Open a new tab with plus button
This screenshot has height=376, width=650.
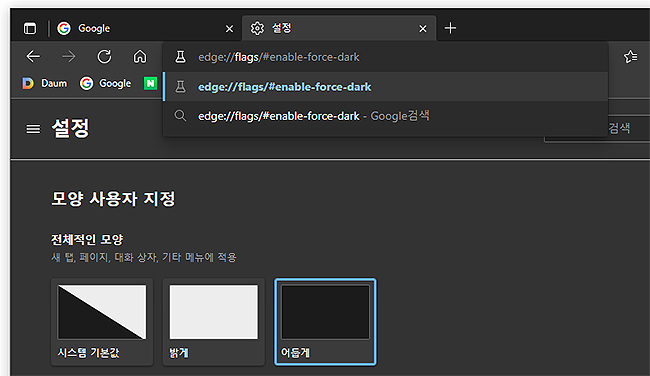[450, 28]
